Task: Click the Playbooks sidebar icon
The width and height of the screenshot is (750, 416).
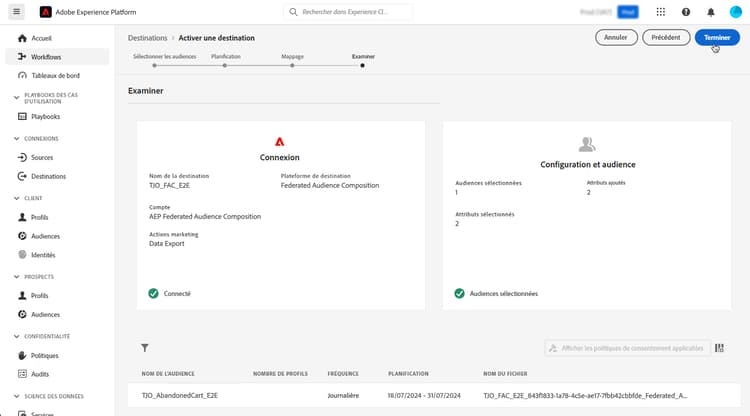Action: [x=22, y=117]
